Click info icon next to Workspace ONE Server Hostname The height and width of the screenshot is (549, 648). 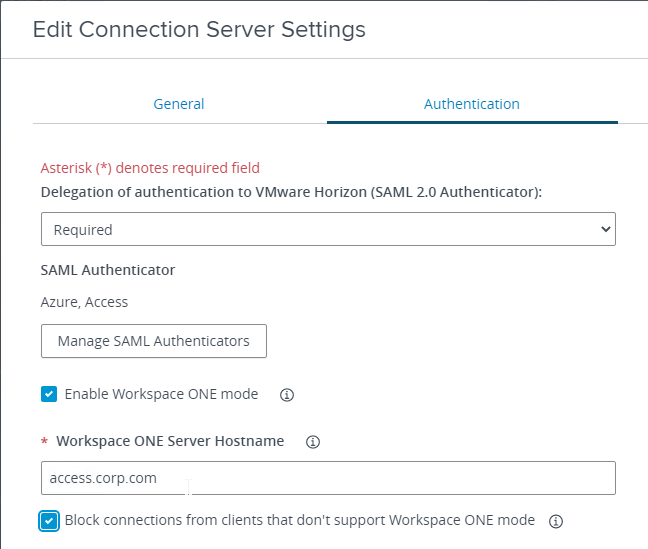(x=312, y=442)
